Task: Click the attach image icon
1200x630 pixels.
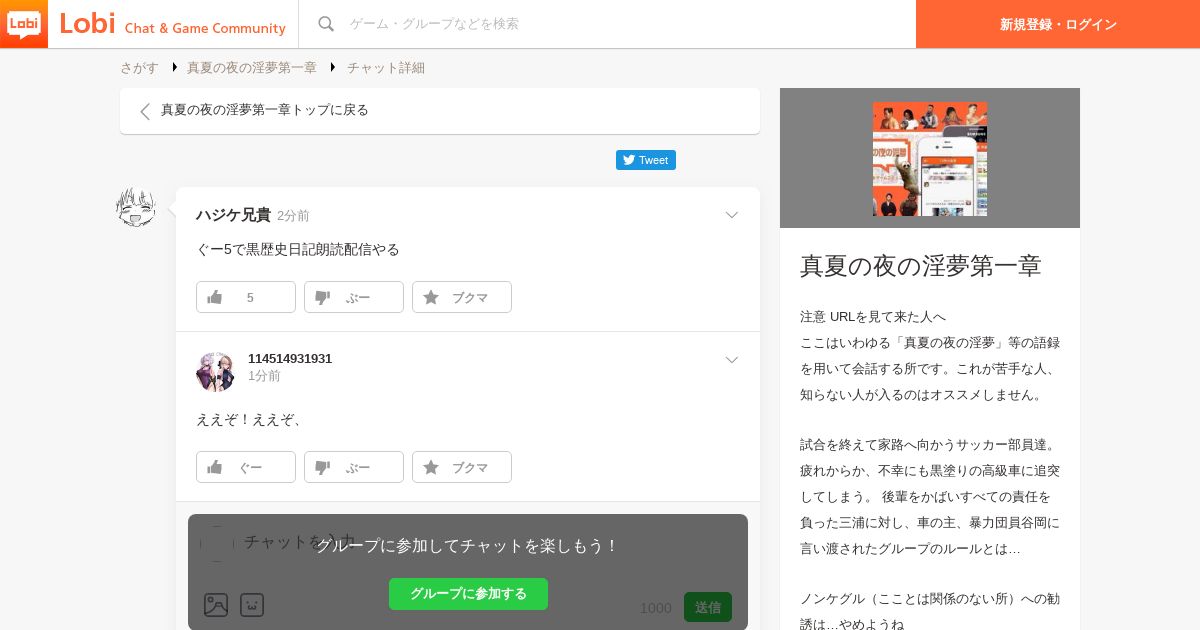Action: 216,605
